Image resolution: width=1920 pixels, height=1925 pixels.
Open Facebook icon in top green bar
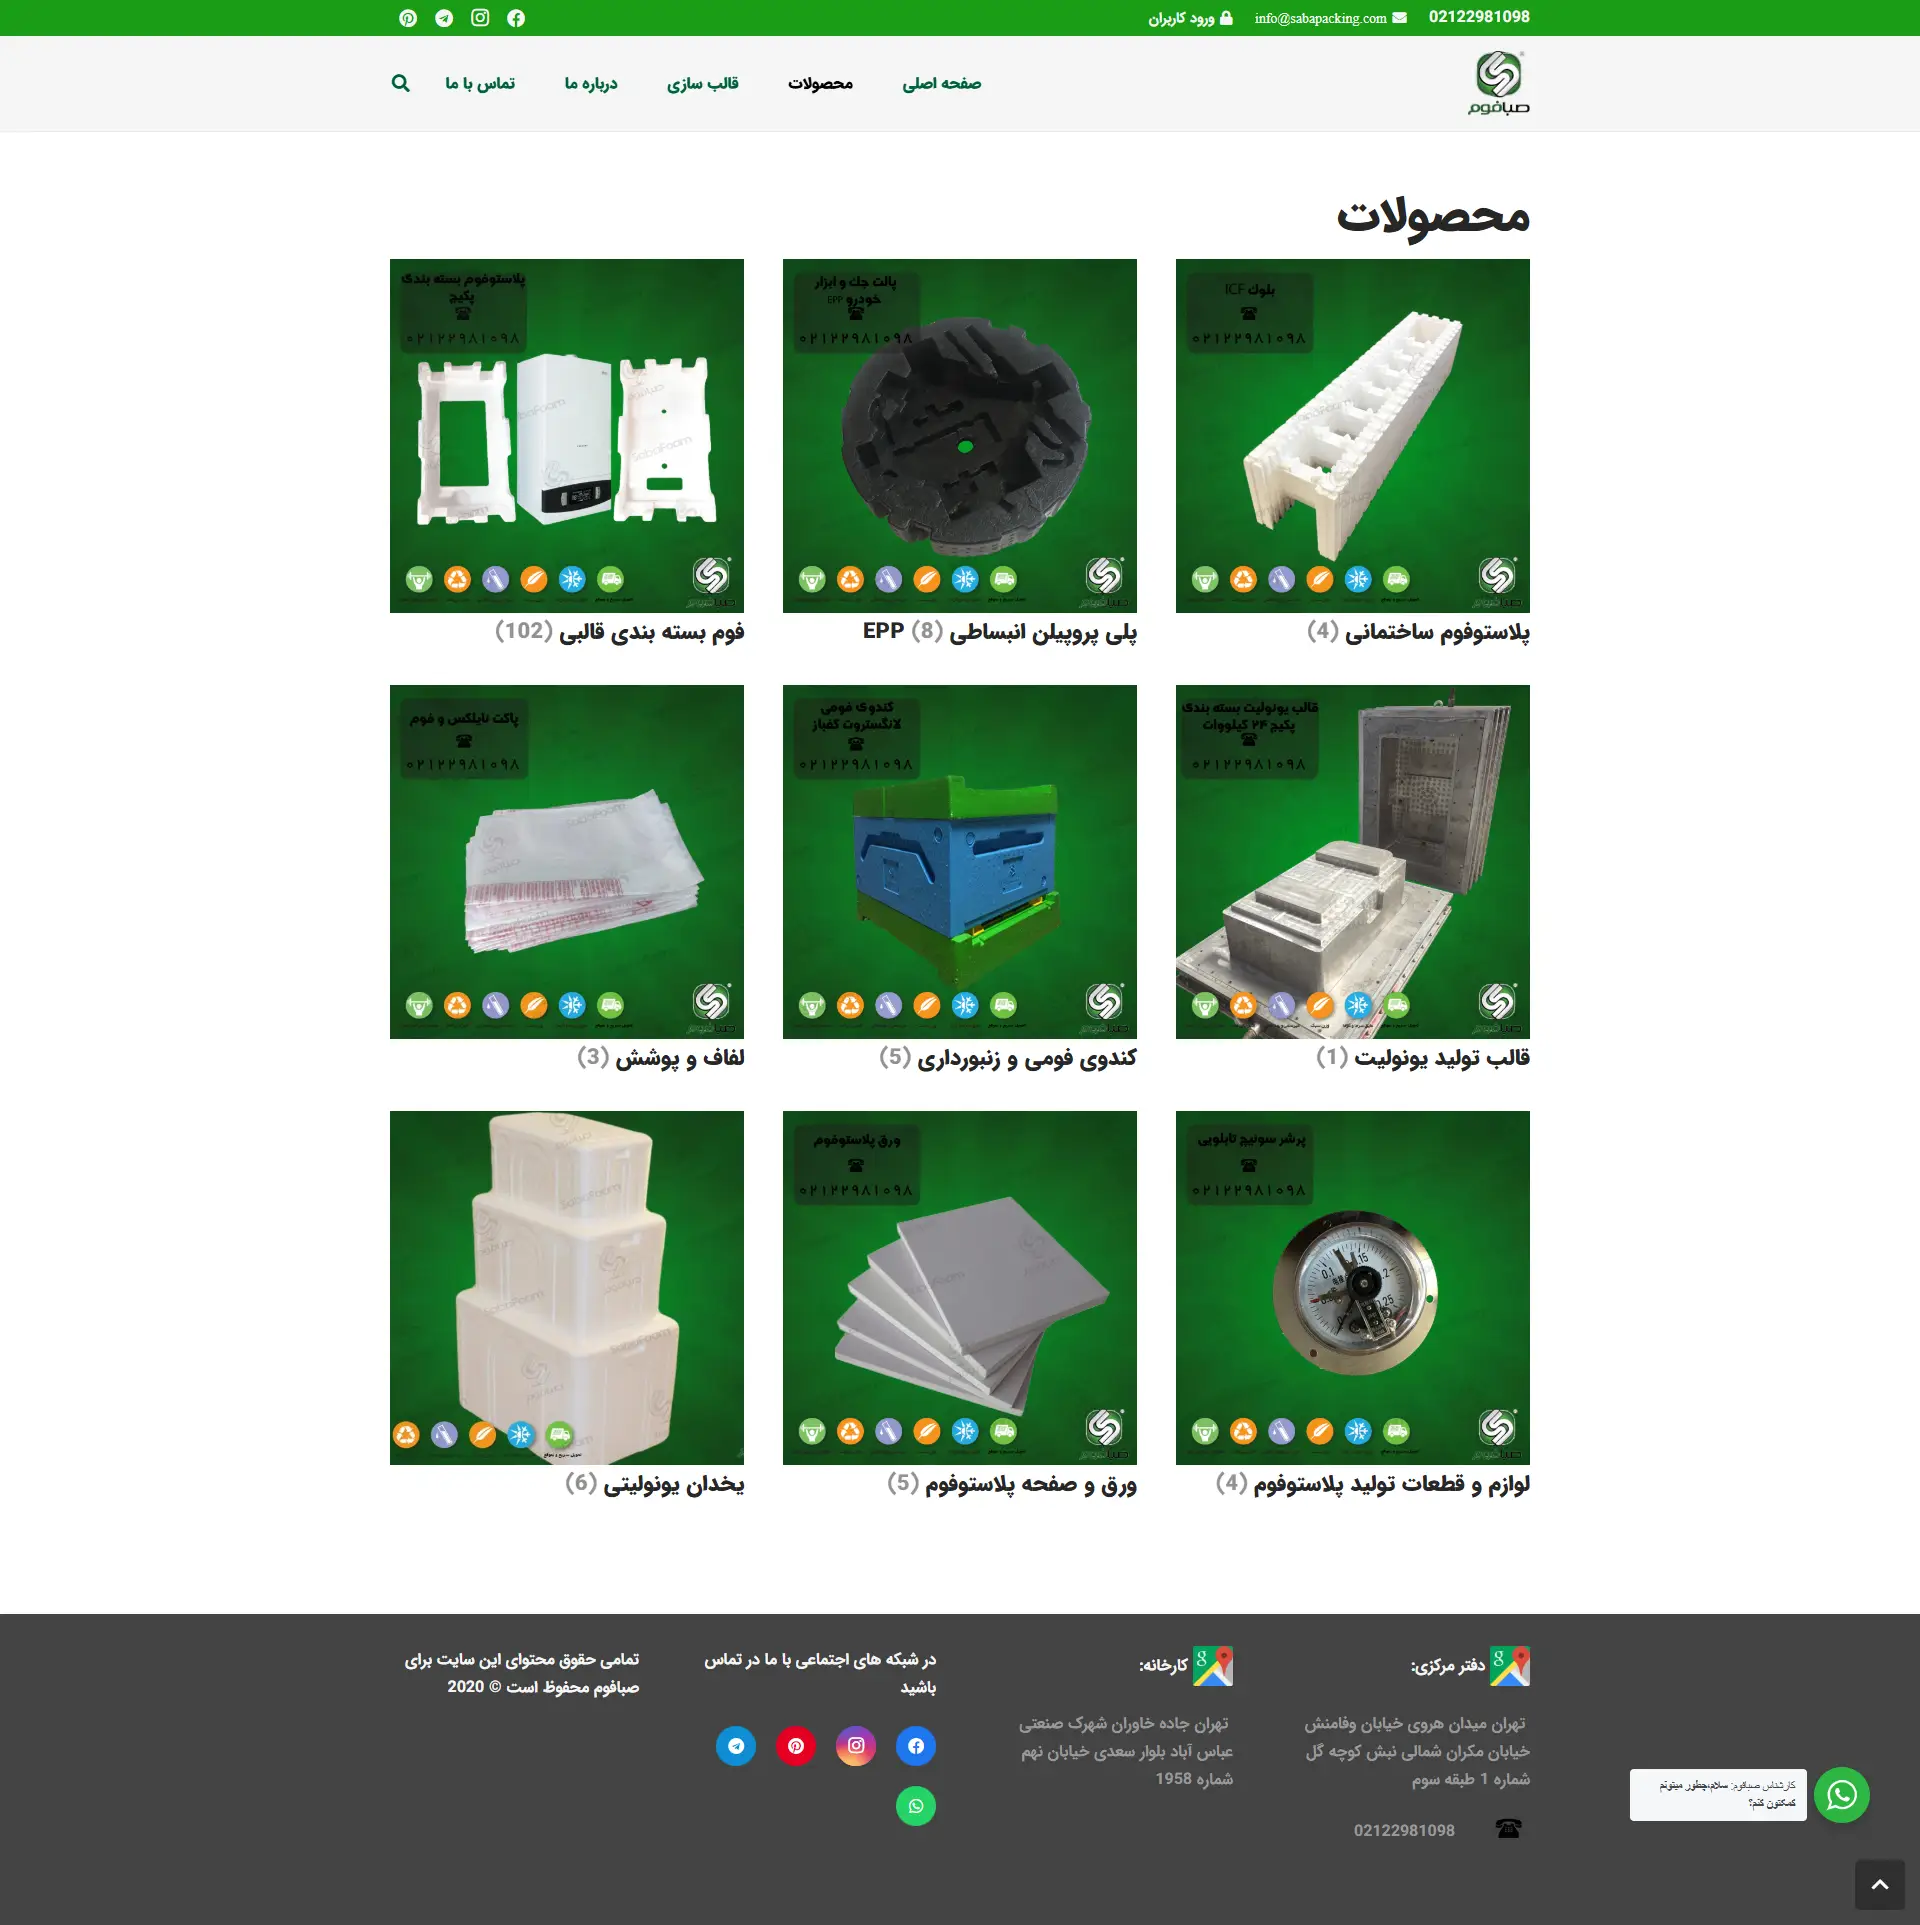516,18
